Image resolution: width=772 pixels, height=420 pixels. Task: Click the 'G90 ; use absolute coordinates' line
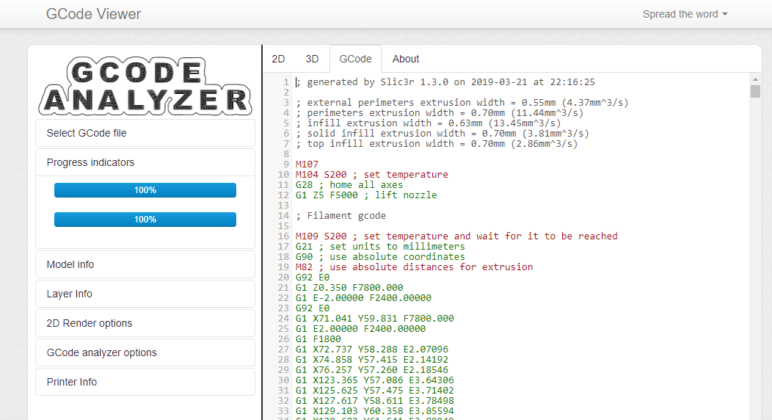(380, 257)
